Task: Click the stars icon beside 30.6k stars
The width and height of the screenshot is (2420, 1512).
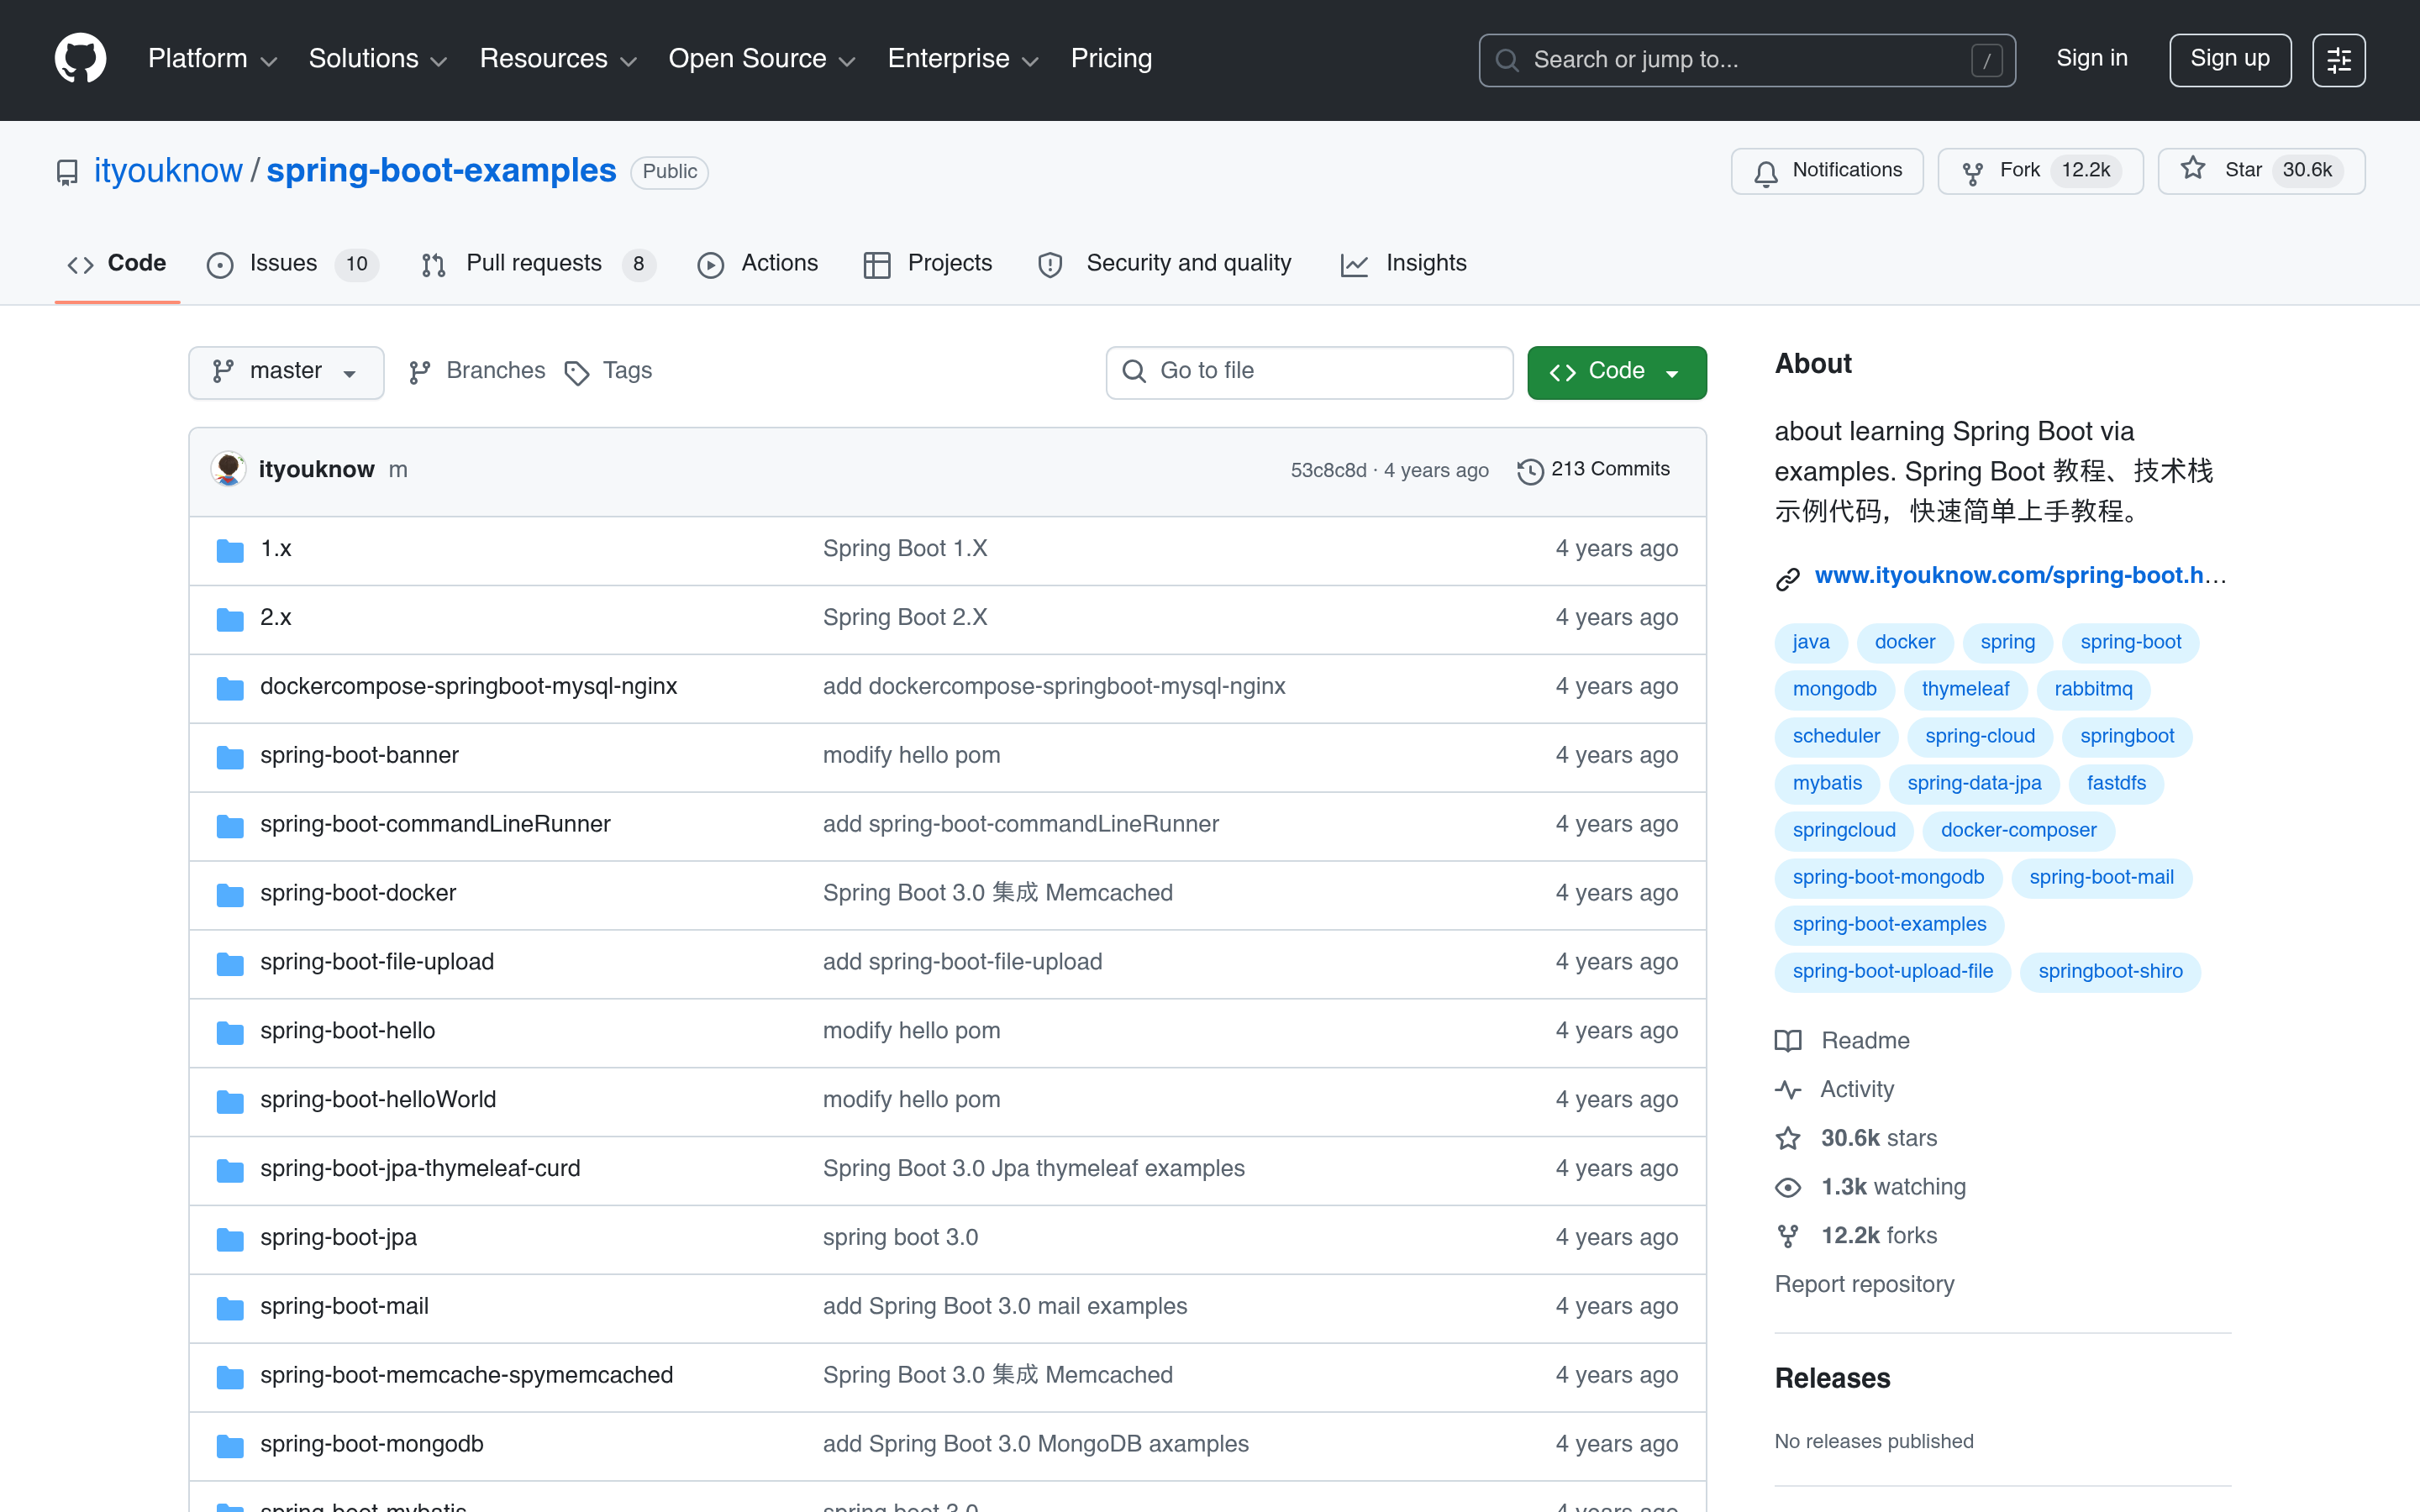Action: [1788, 1138]
